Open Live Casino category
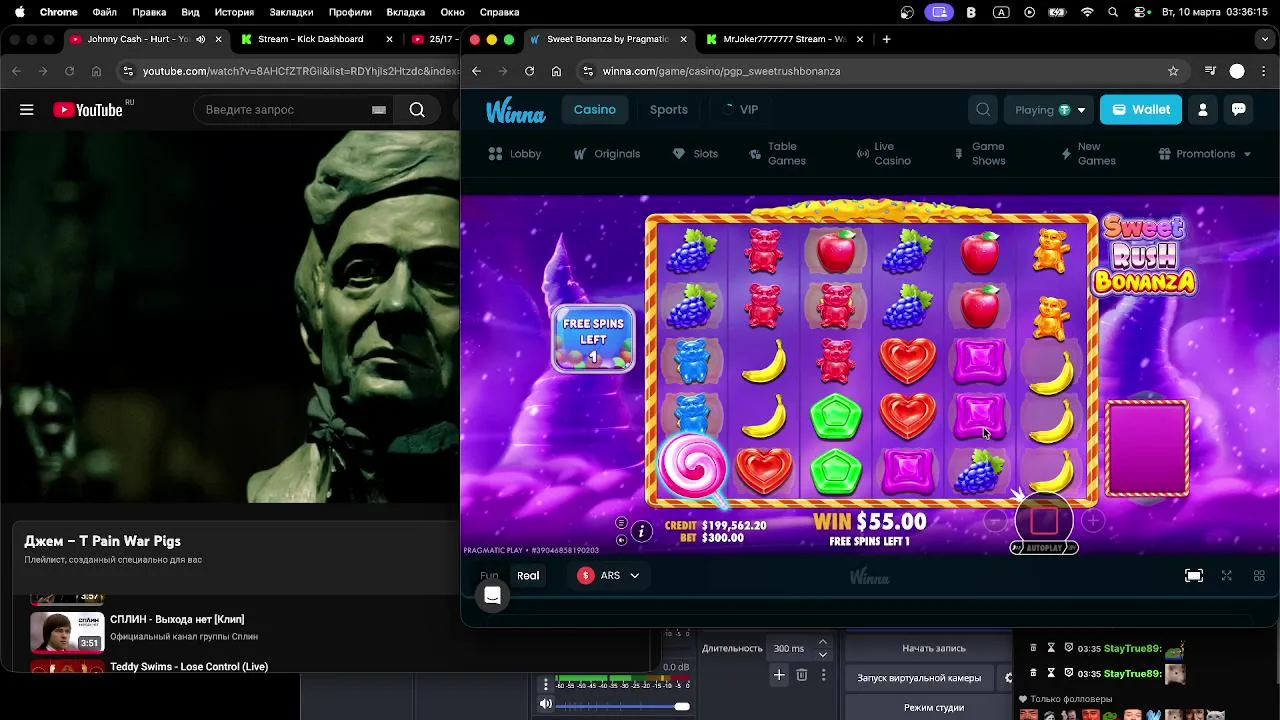The height and width of the screenshot is (720, 1280). tap(884, 154)
